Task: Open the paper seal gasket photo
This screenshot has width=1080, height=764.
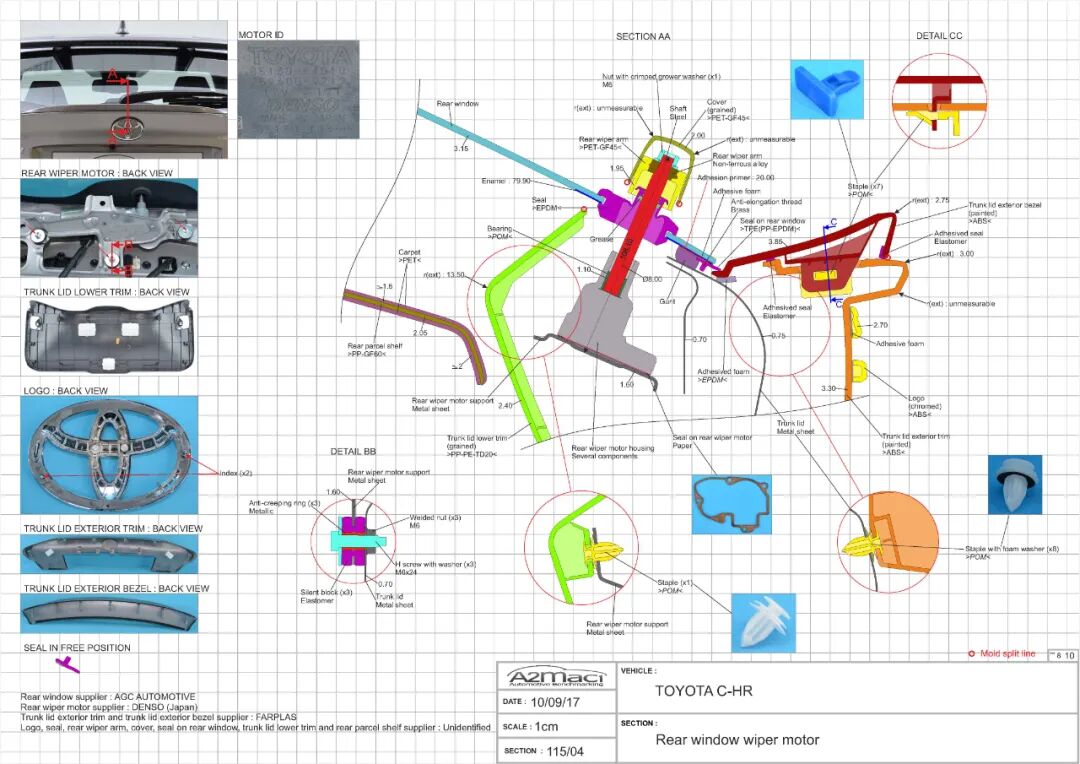Action: click(731, 504)
